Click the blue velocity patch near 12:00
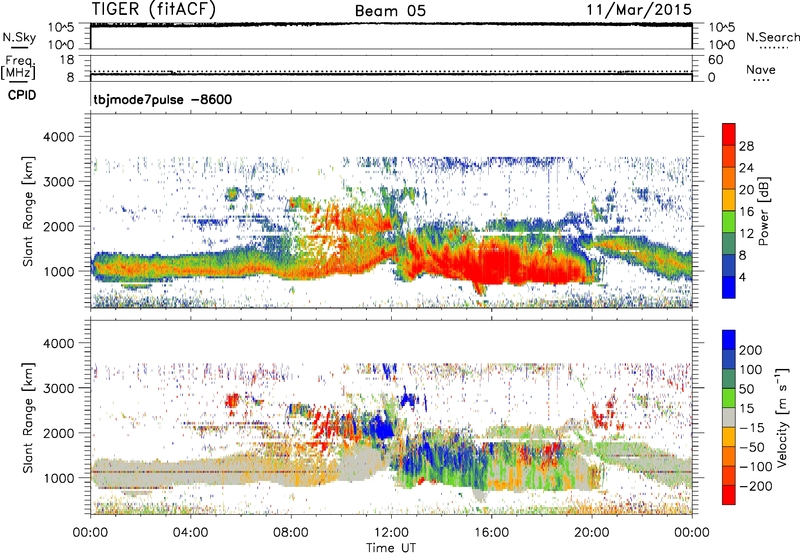 [x=381, y=426]
